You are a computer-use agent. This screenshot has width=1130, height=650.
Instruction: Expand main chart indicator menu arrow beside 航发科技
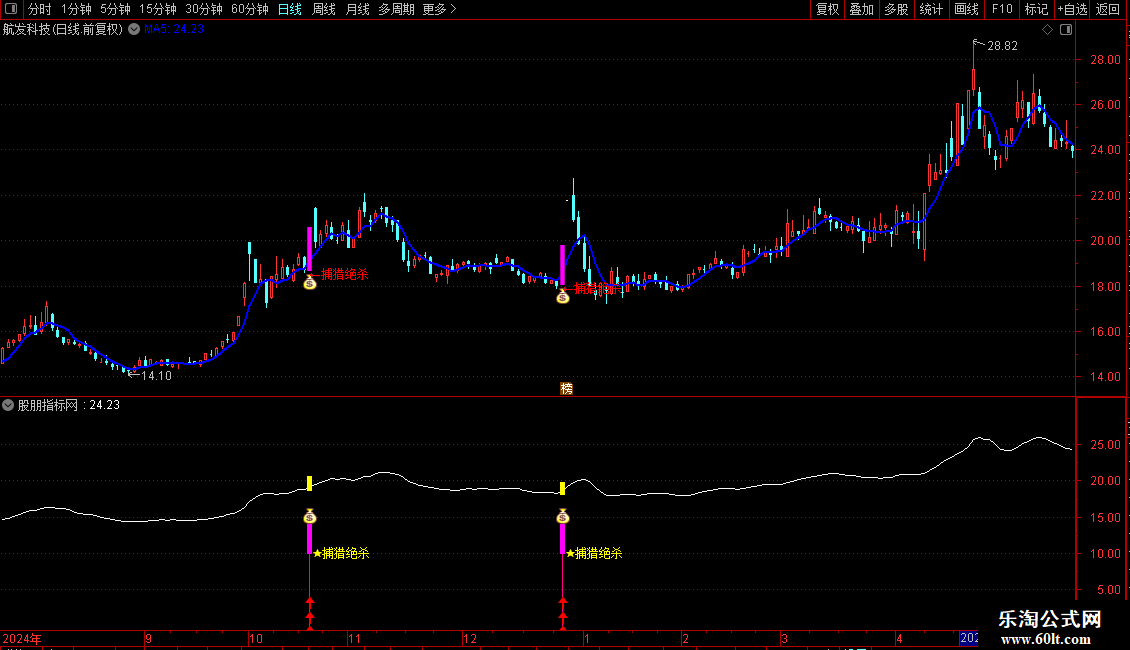coord(134,29)
